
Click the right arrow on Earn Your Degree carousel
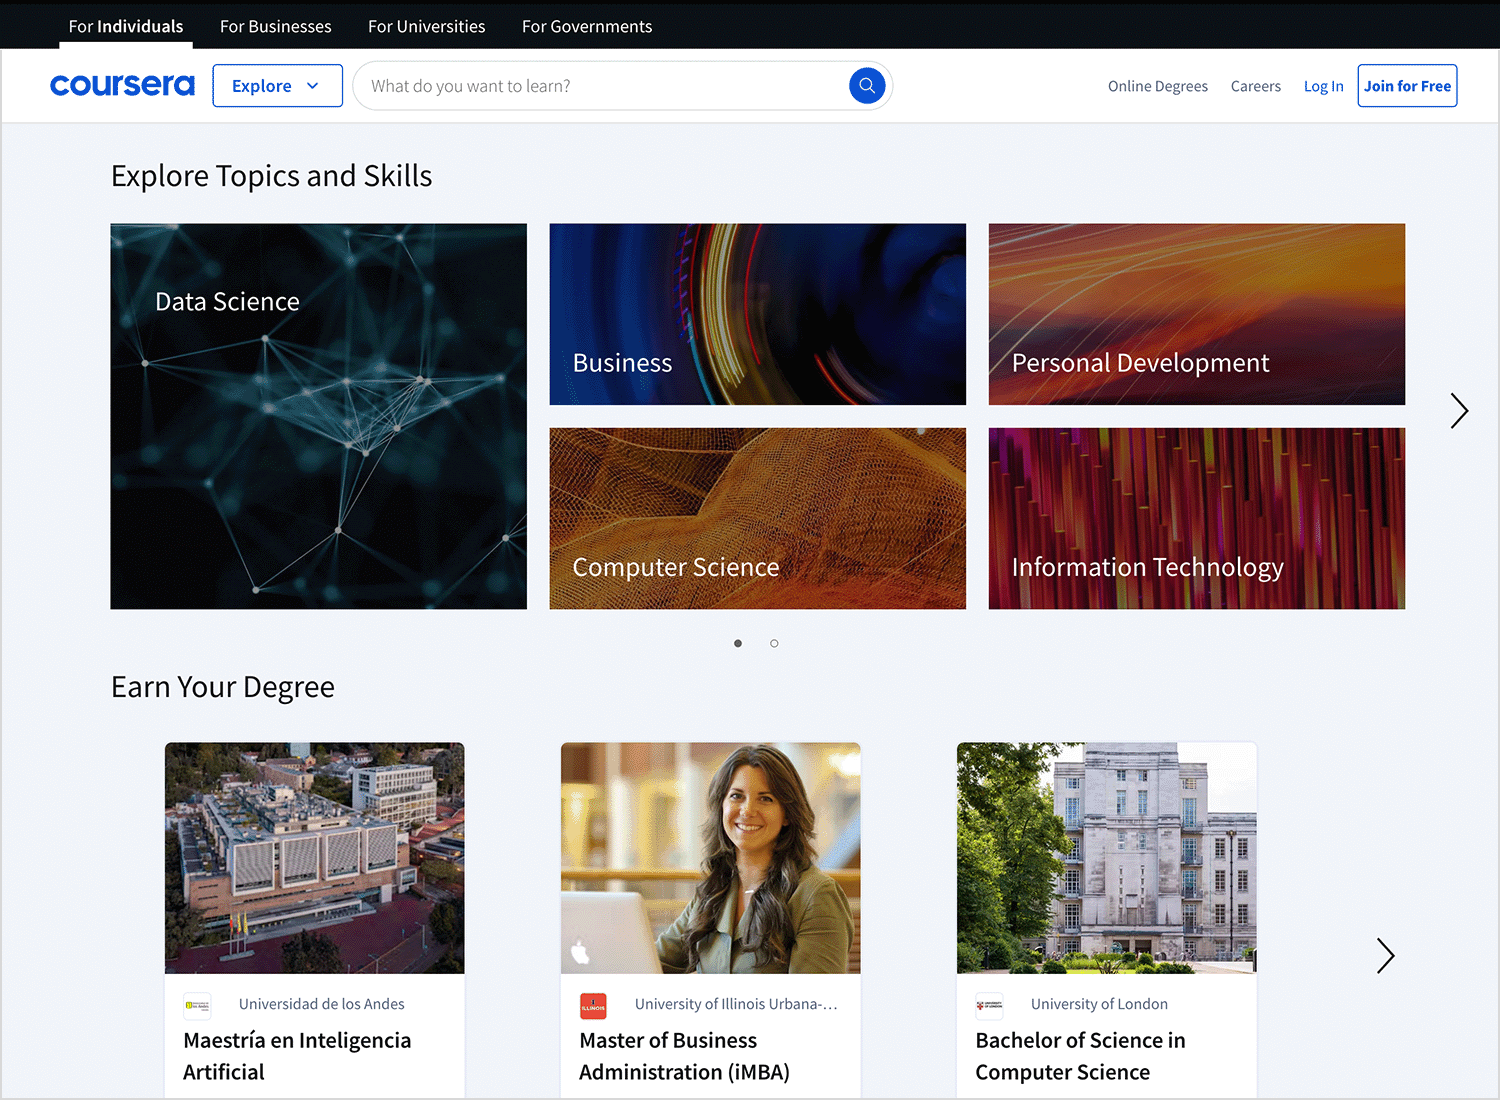coord(1385,955)
